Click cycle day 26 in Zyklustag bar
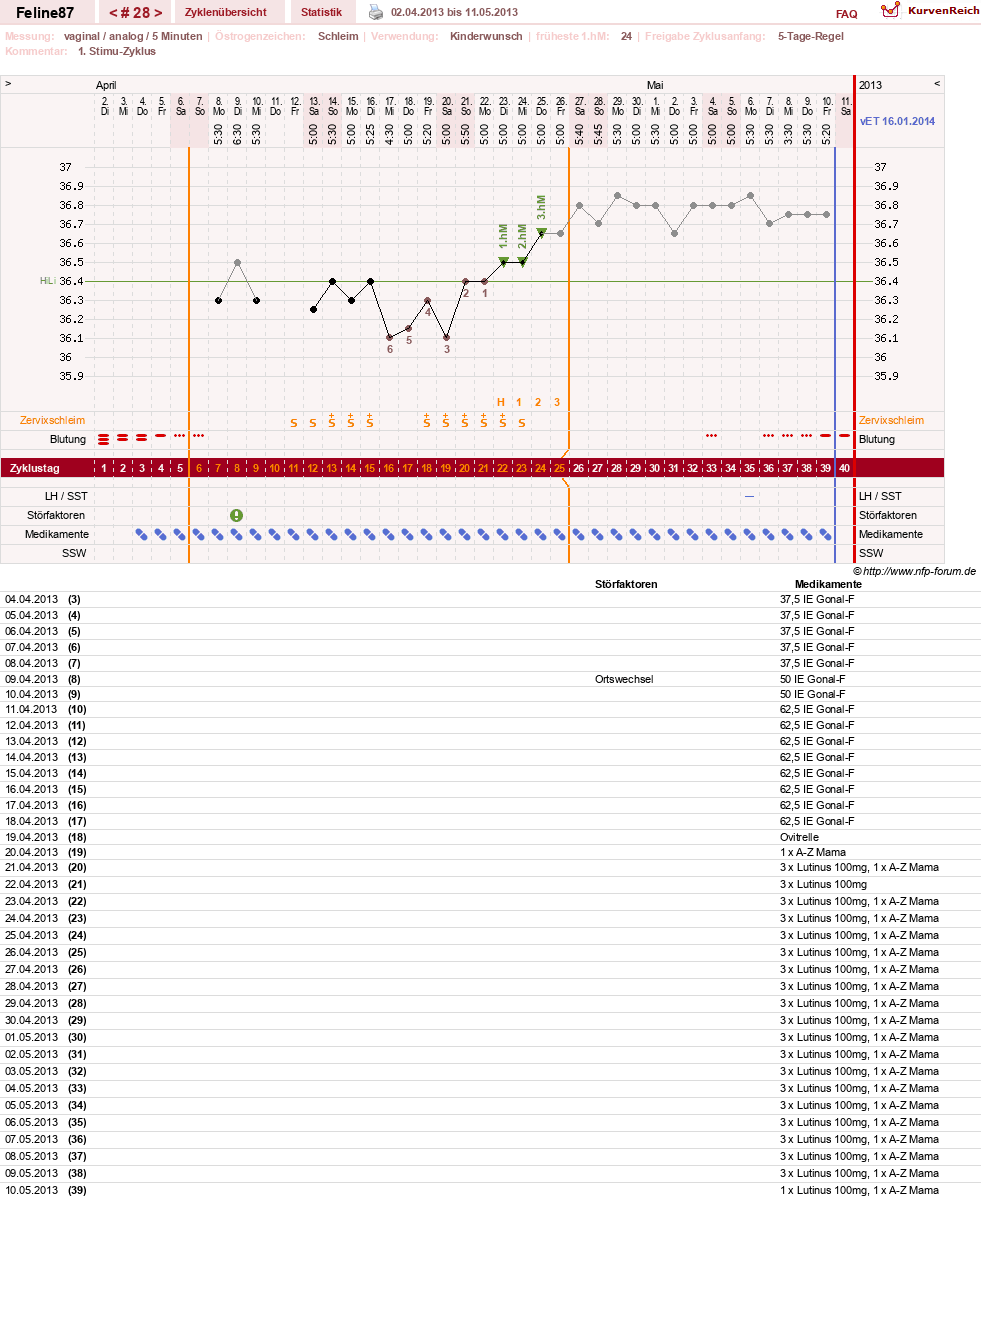Screen dimensions: 981x1343 coord(578,468)
